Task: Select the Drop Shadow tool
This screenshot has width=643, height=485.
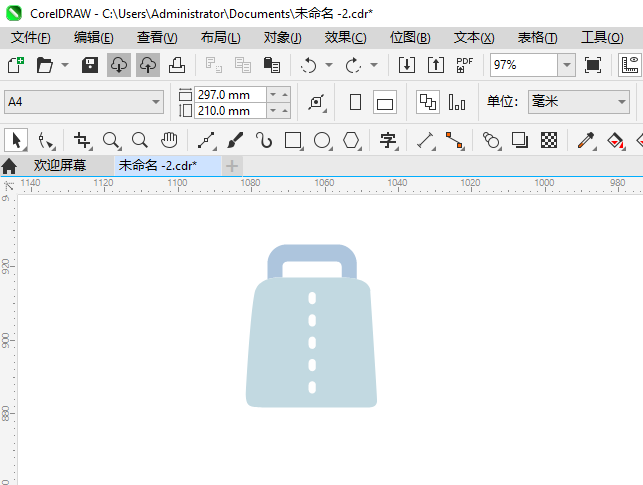Action: pyautogui.click(x=520, y=140)
